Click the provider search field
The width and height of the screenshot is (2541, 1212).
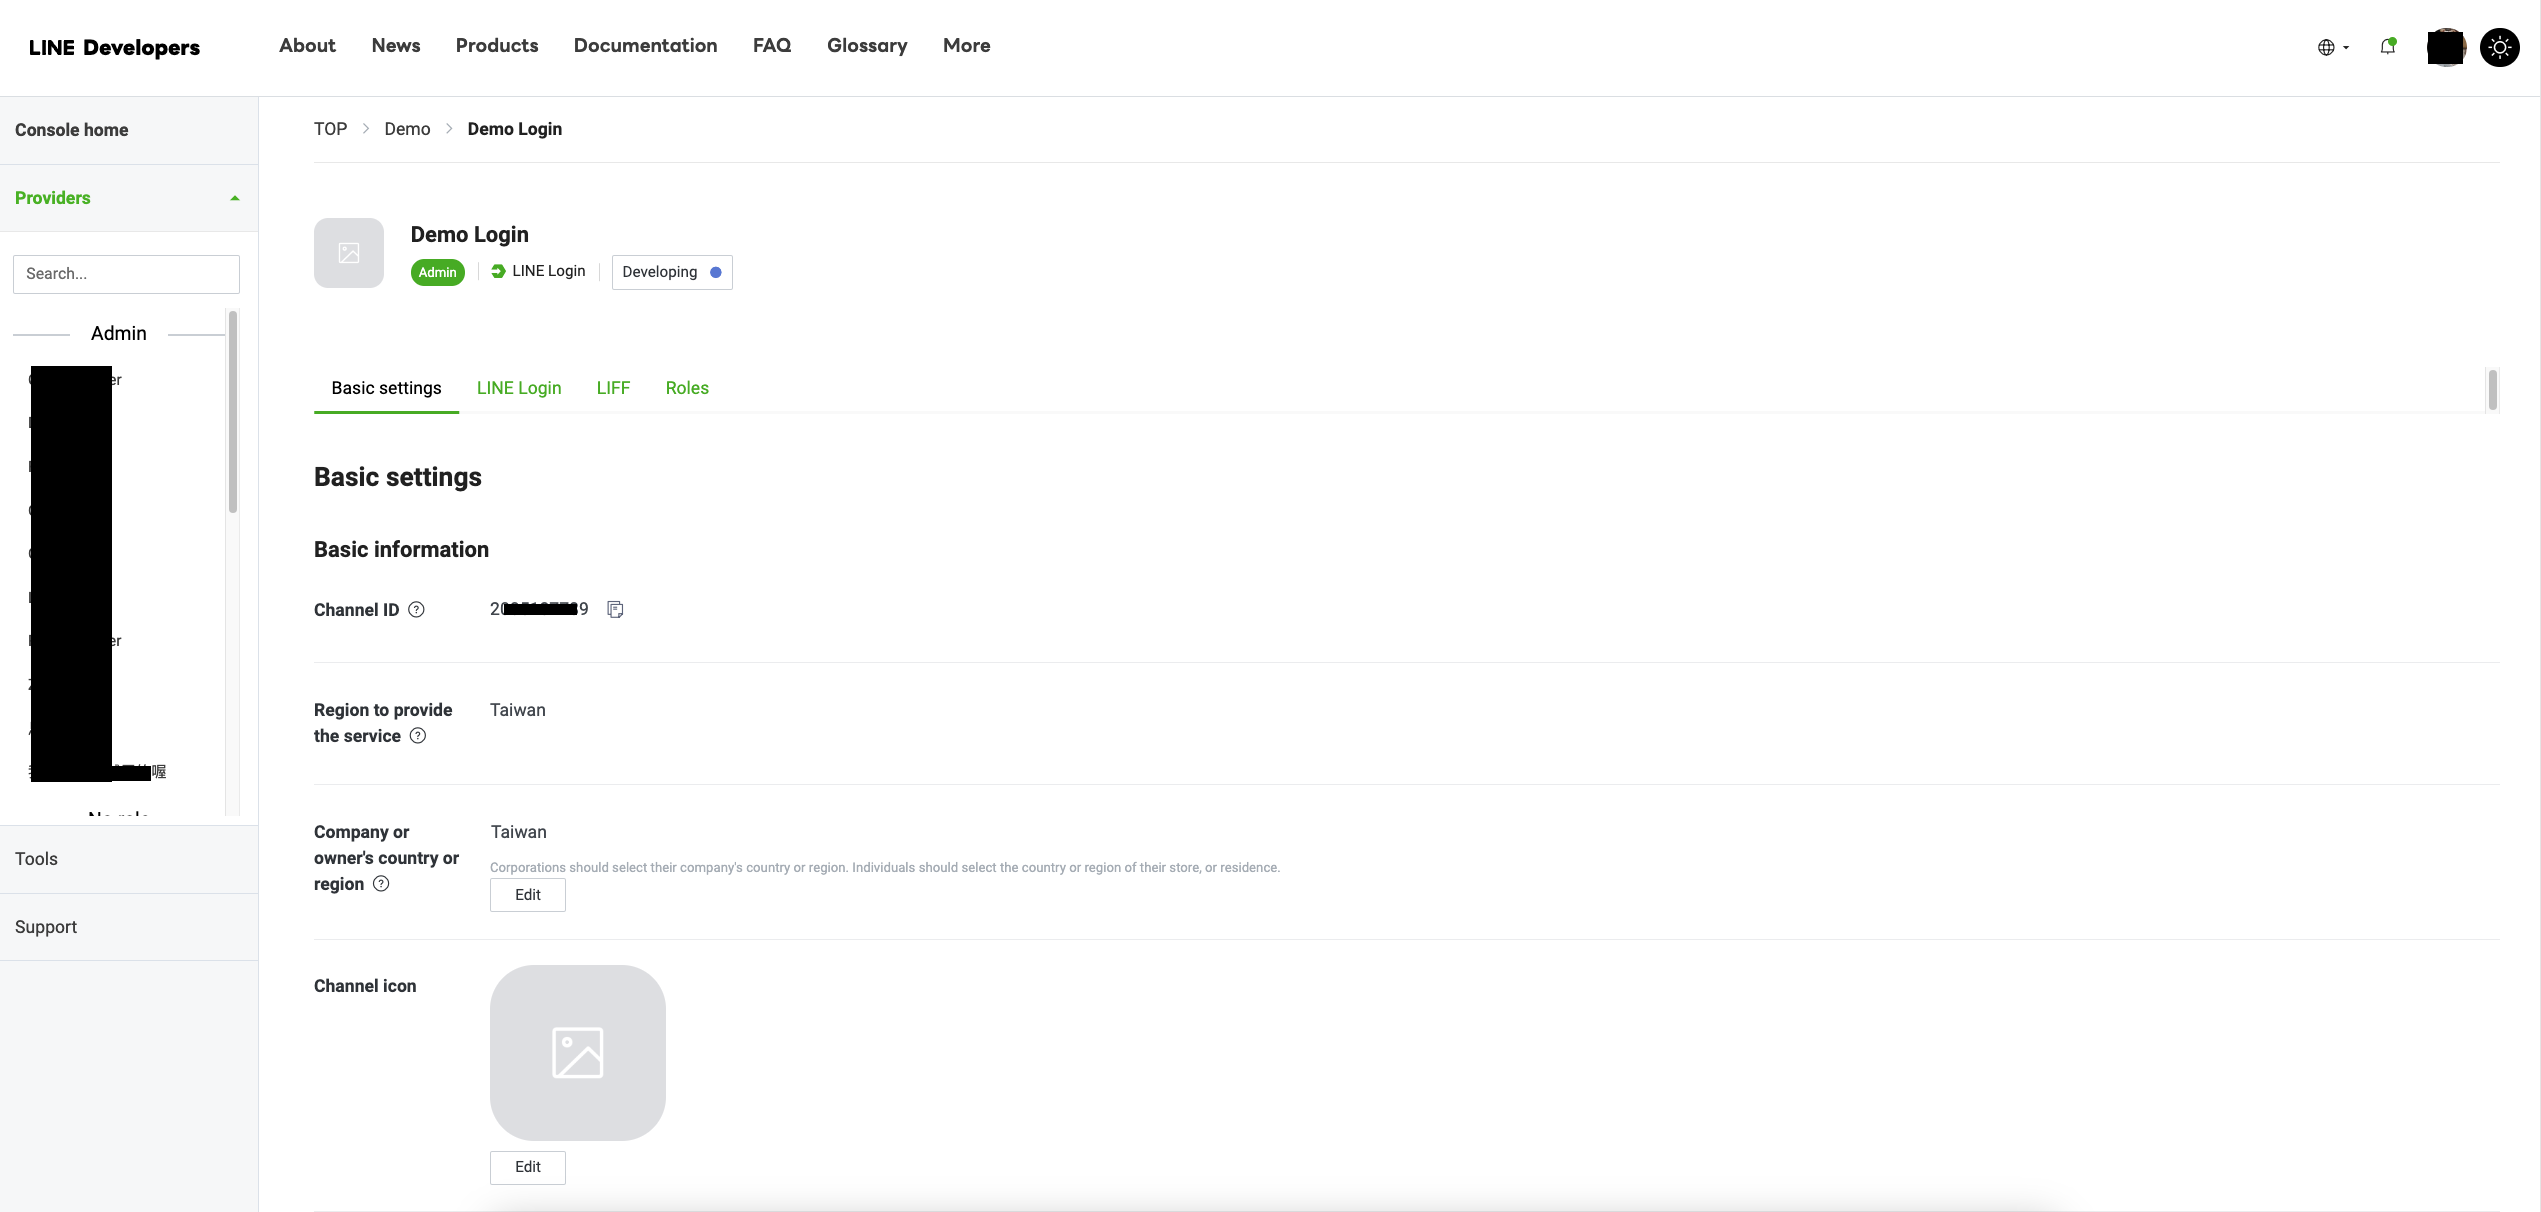pyautogui.click(x=126, y=273)
